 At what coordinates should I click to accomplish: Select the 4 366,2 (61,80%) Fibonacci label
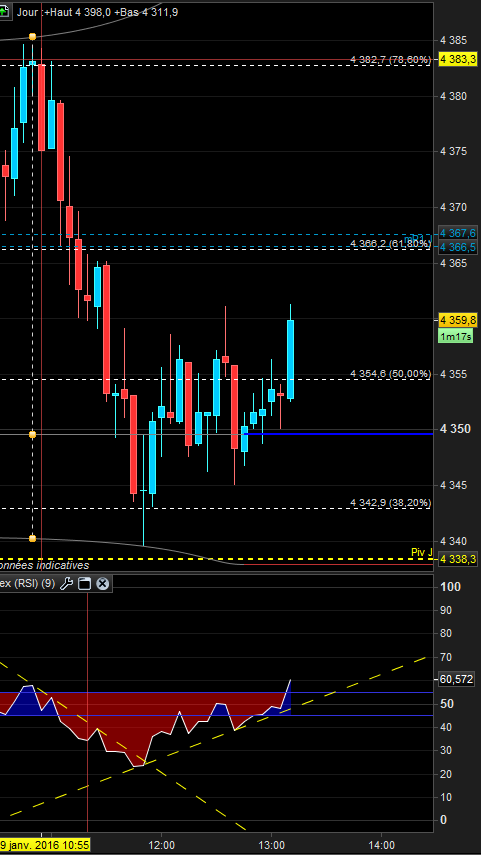pos(390,243)
